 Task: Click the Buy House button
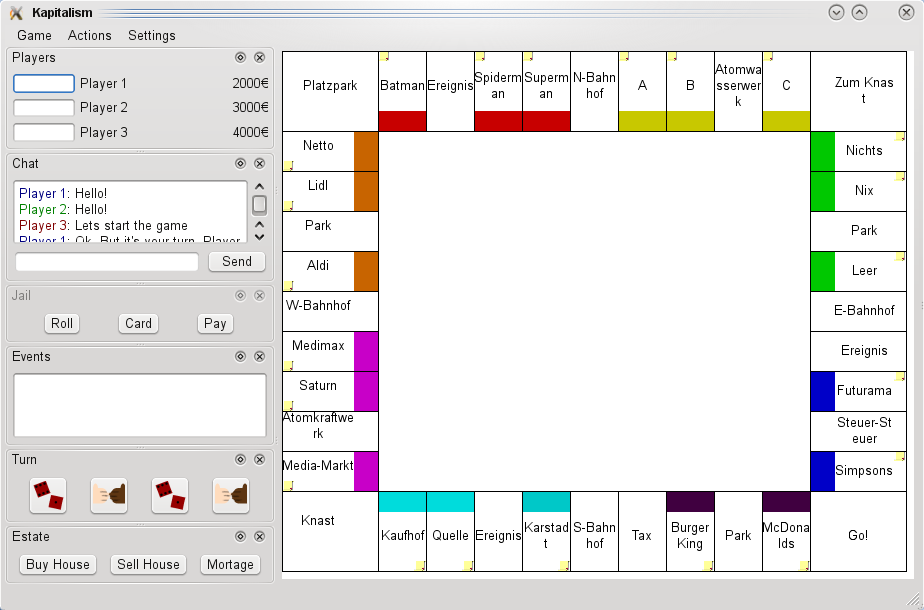pos(58,565)
